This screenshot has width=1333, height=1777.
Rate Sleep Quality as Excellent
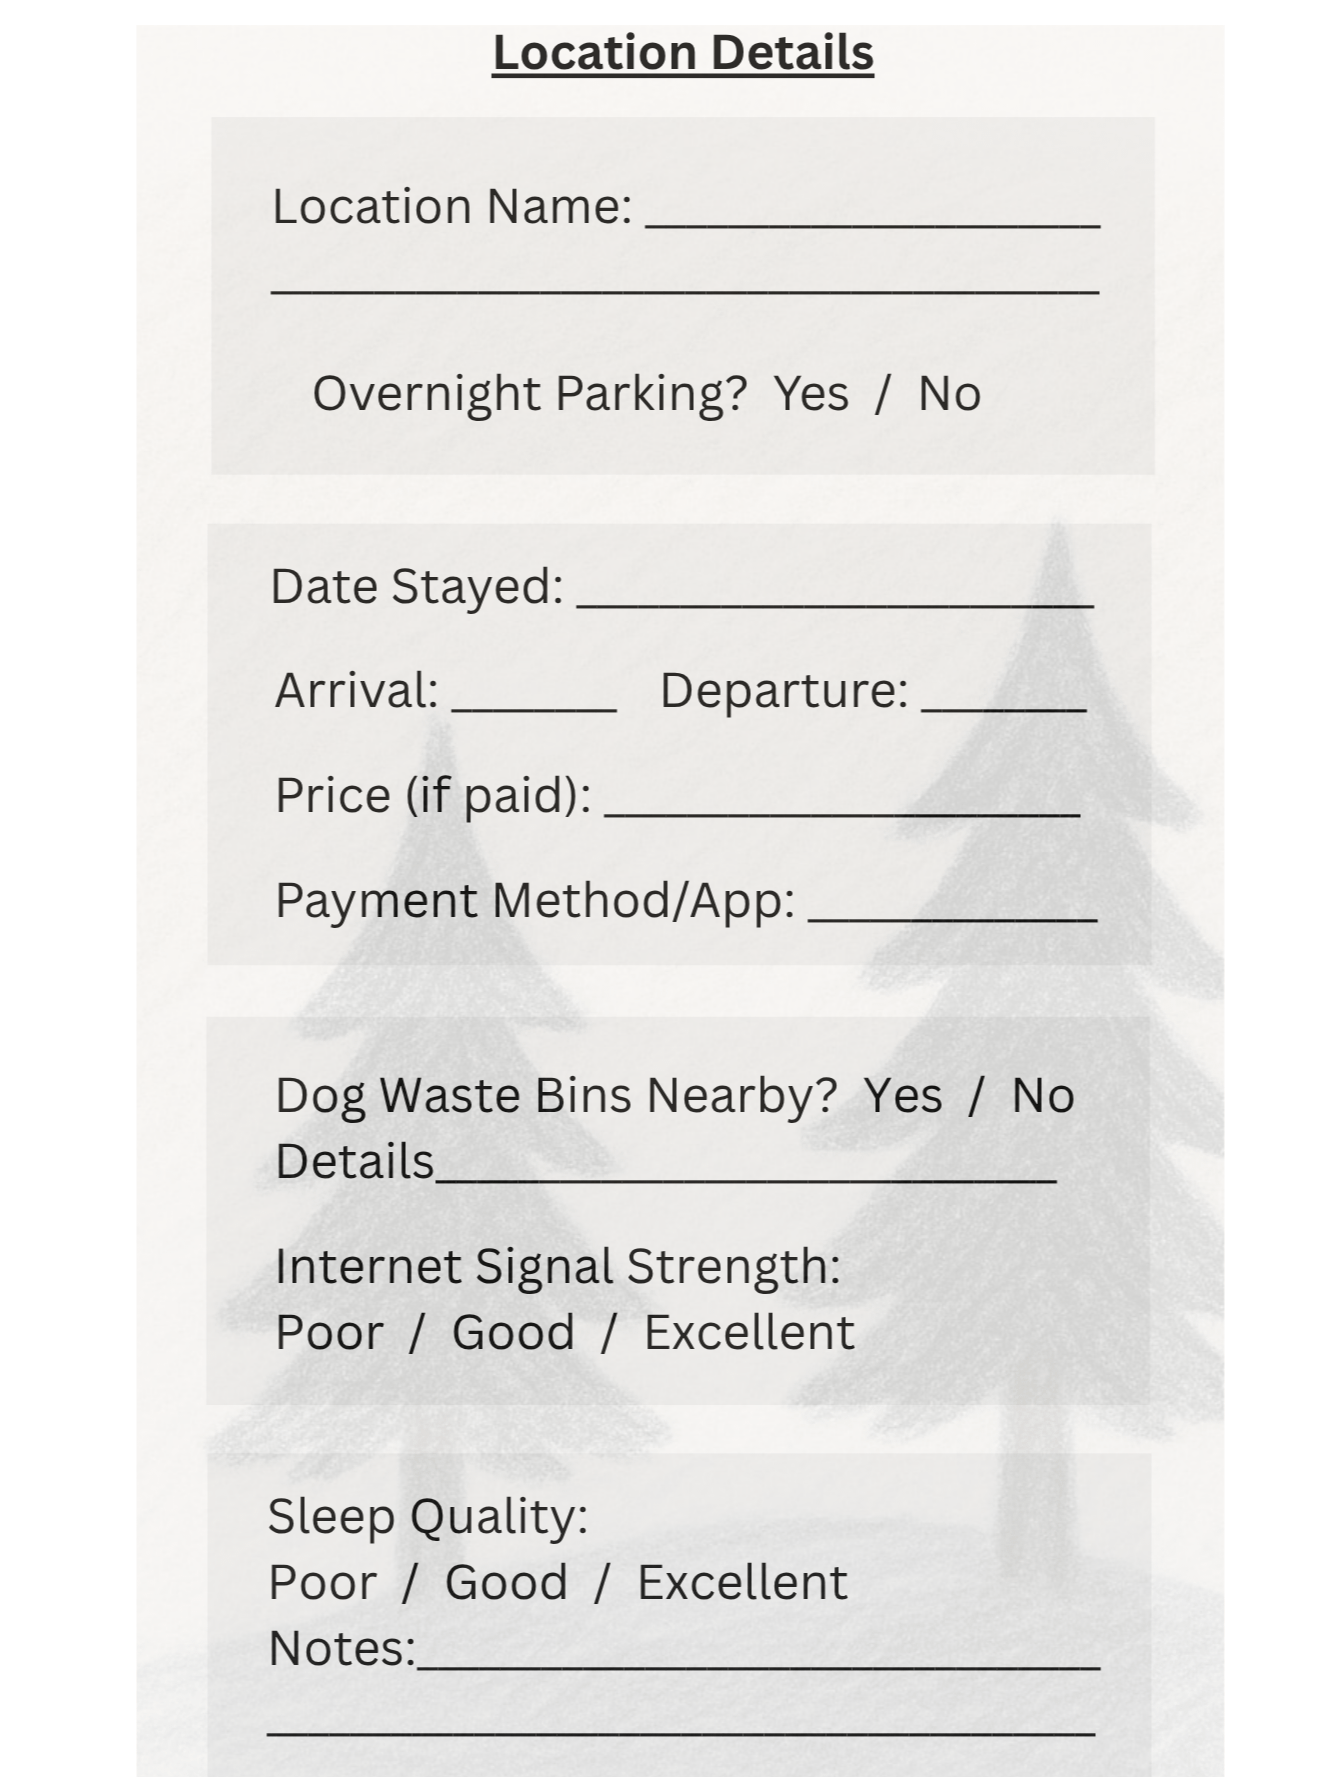coord(742,1582)
